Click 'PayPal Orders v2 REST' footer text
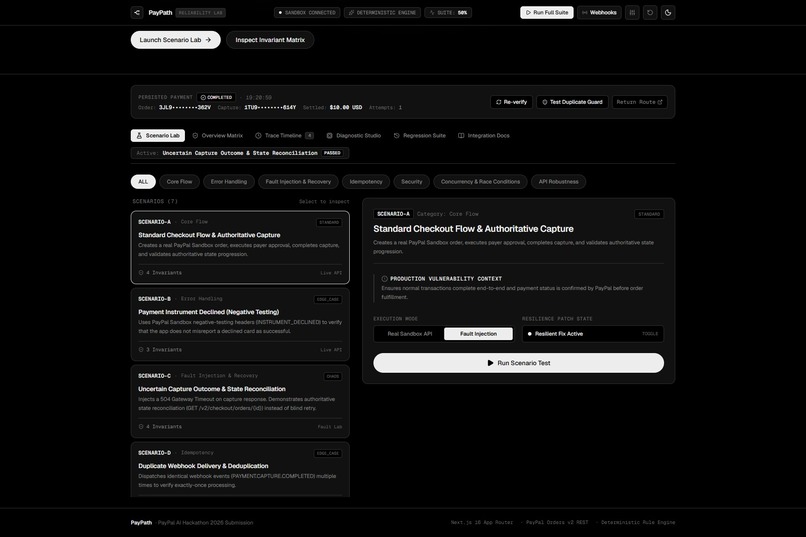 pyautogui.click(x=557, y=523)
